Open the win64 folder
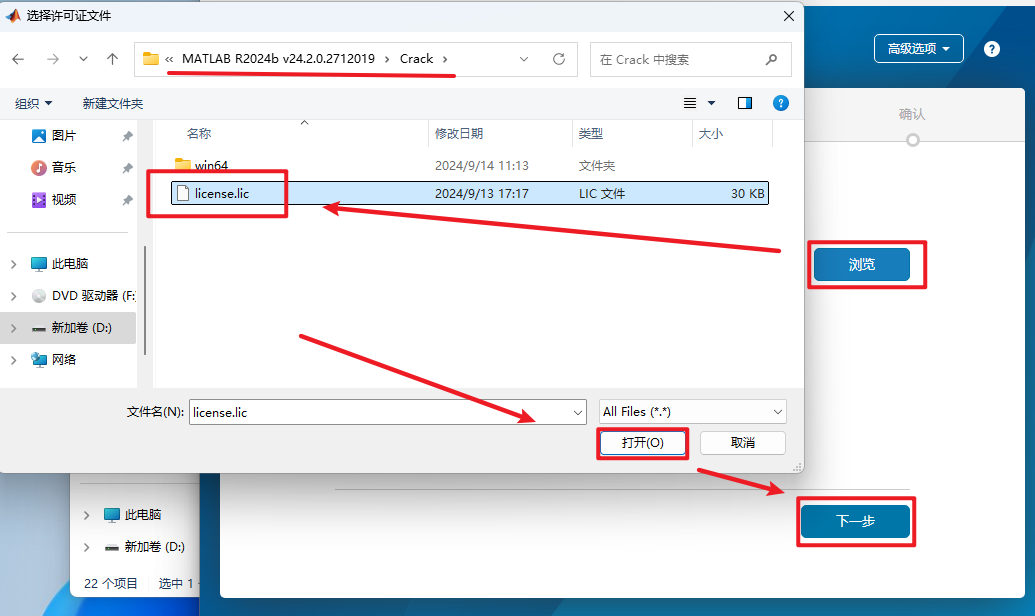This screenshot has height=616, width=1035. [x=210, y=165]
